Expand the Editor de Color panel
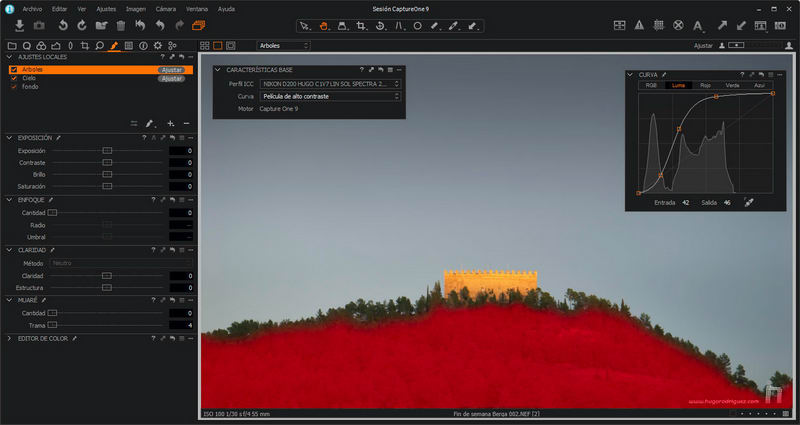Image resolution: width=800 pixels, height=425 pixels. pos(9,338)
